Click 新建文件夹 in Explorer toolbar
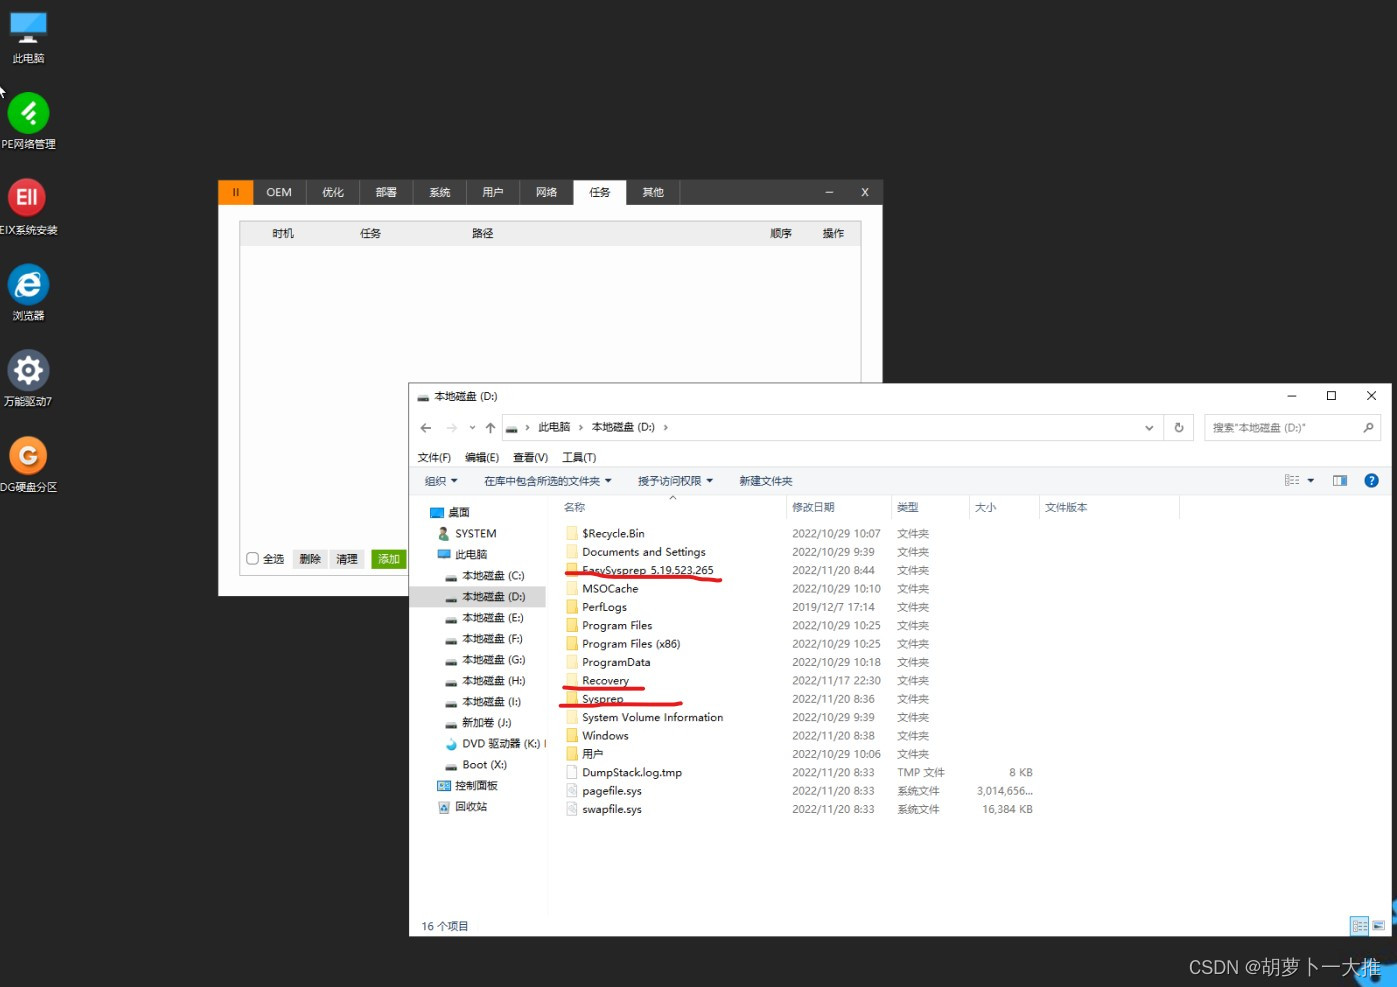 (x=766, y=481)
